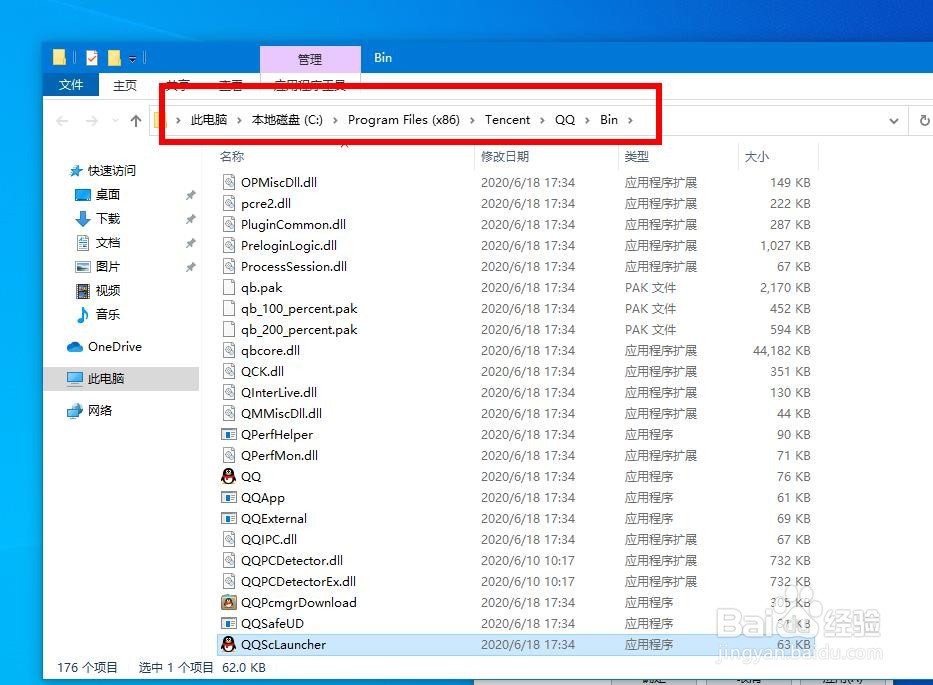
Task: Click new folder icon in title bar
Action: tap(114, 58)
